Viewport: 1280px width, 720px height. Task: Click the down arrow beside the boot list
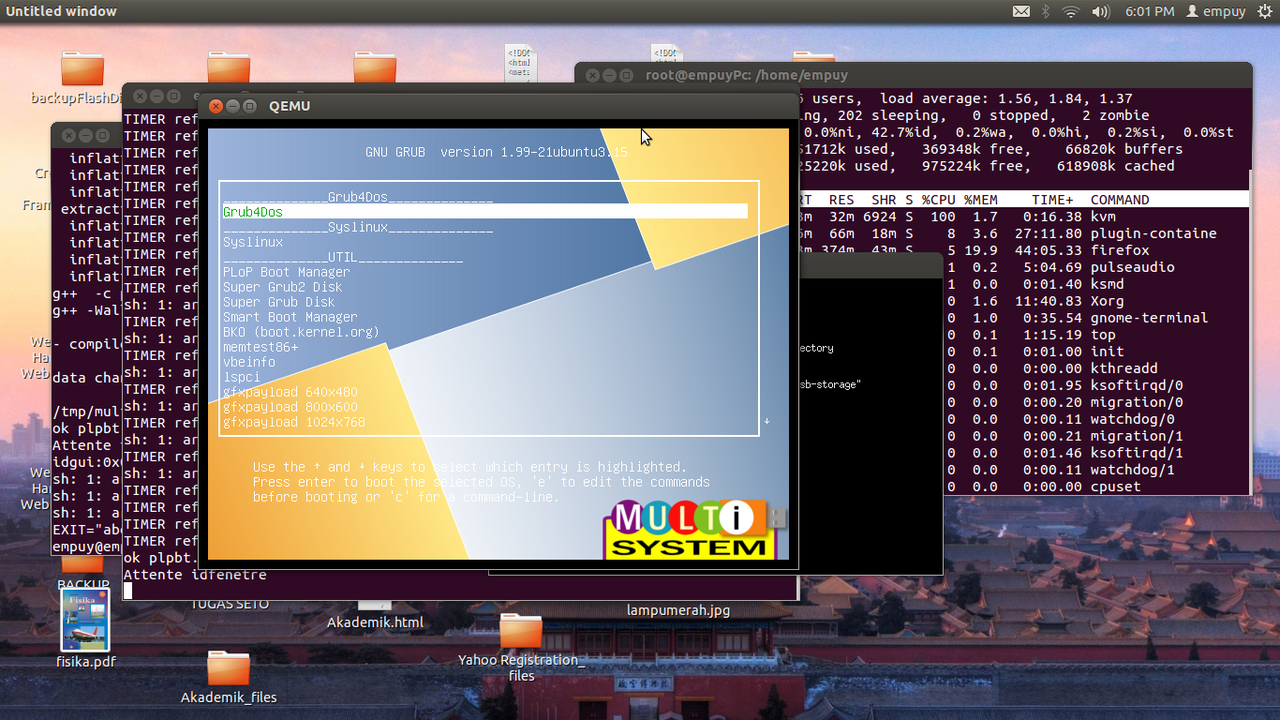(766, 422)
